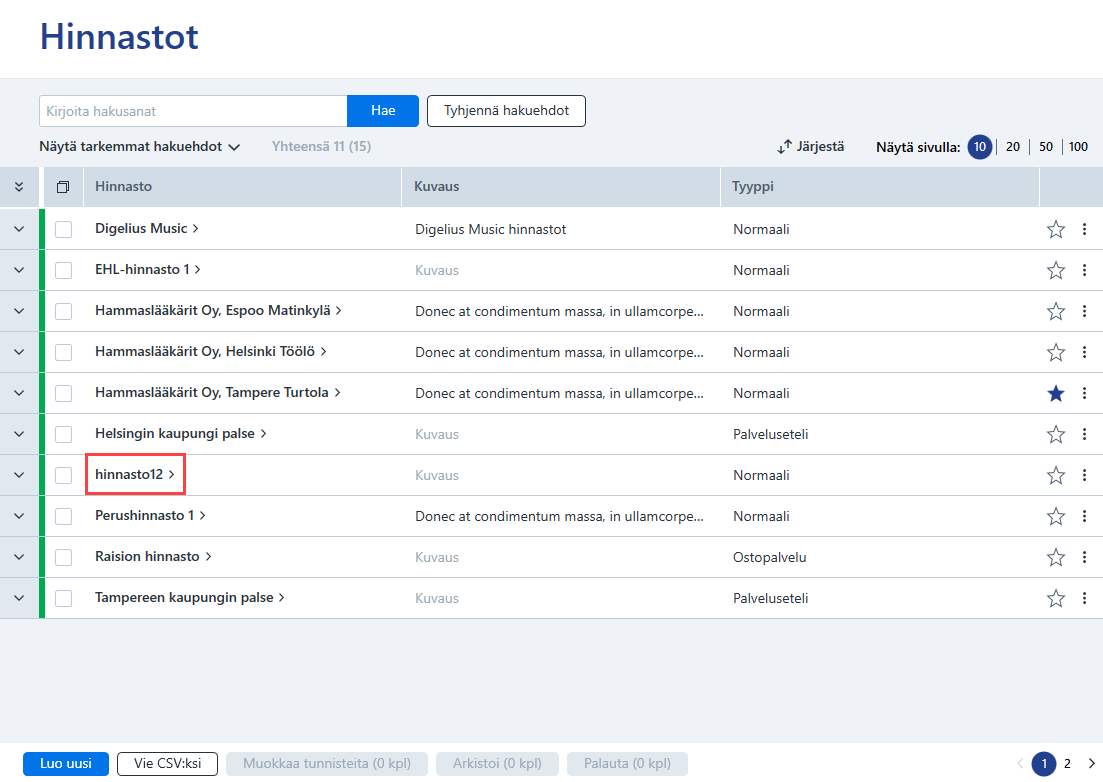1103x782 pixels.
Task: Click the Järjestä sort icon
Action: [x=784, y=146]
